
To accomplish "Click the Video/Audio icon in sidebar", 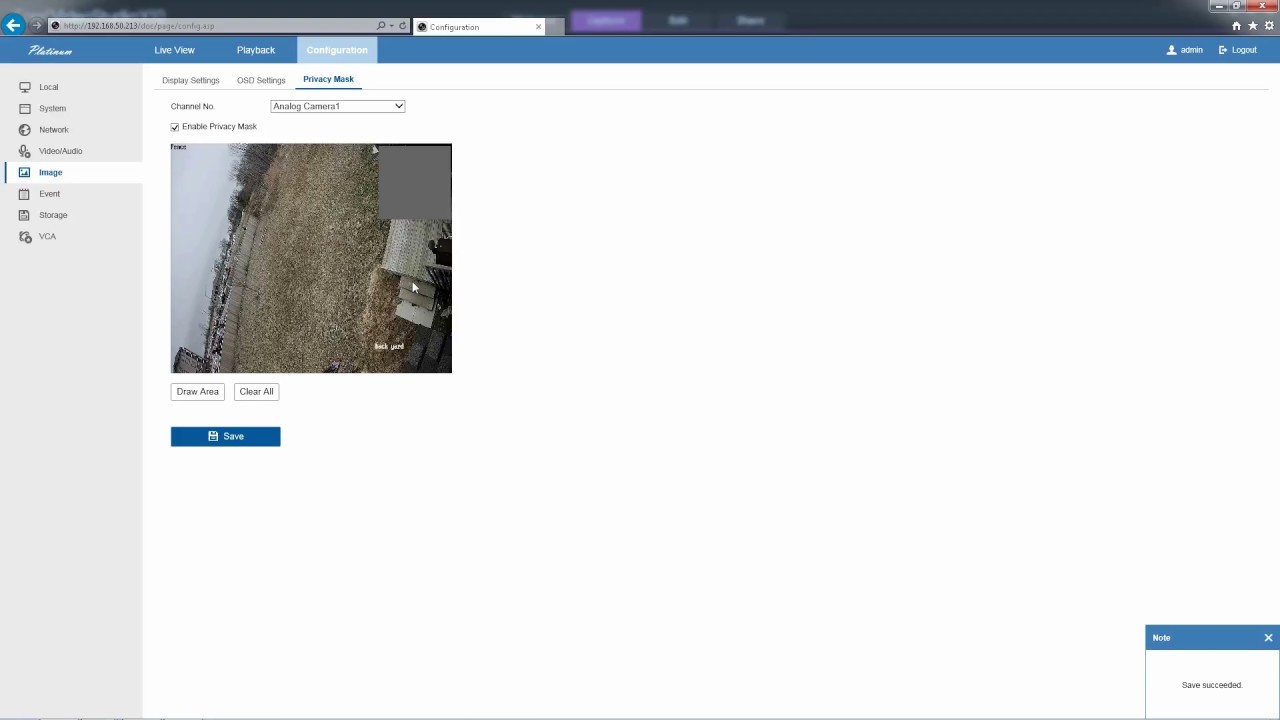I will [x=25, y=151].
